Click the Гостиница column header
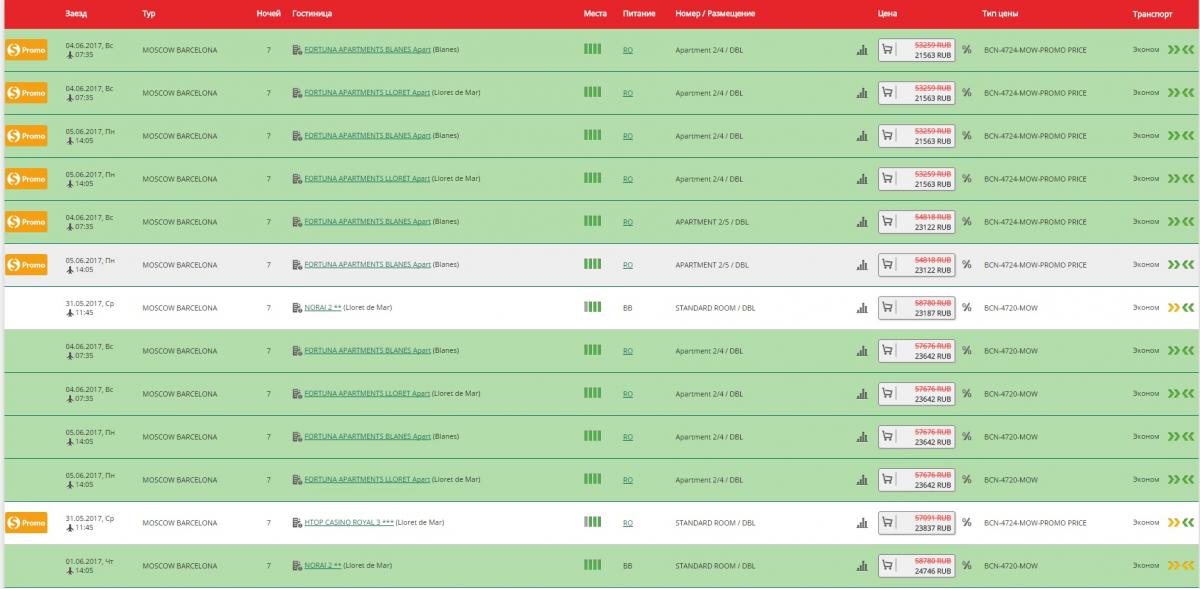1200x589 pixels. [x=312, y=14]
